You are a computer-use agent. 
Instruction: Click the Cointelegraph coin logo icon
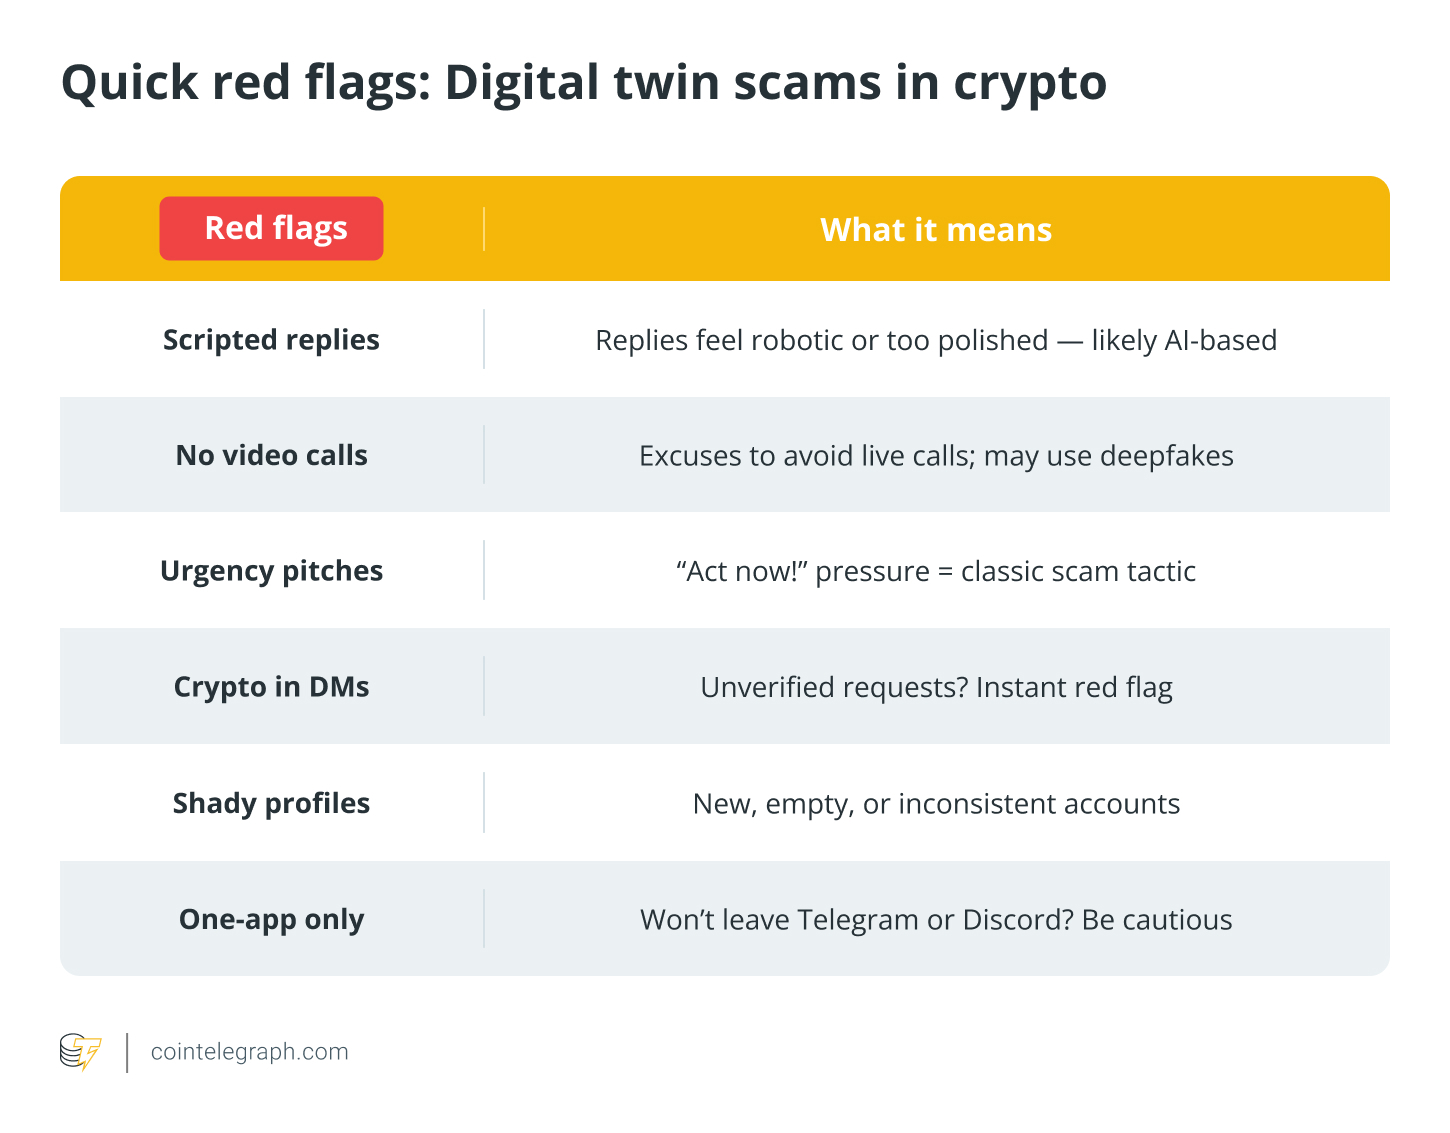[x=80, y=1052]
